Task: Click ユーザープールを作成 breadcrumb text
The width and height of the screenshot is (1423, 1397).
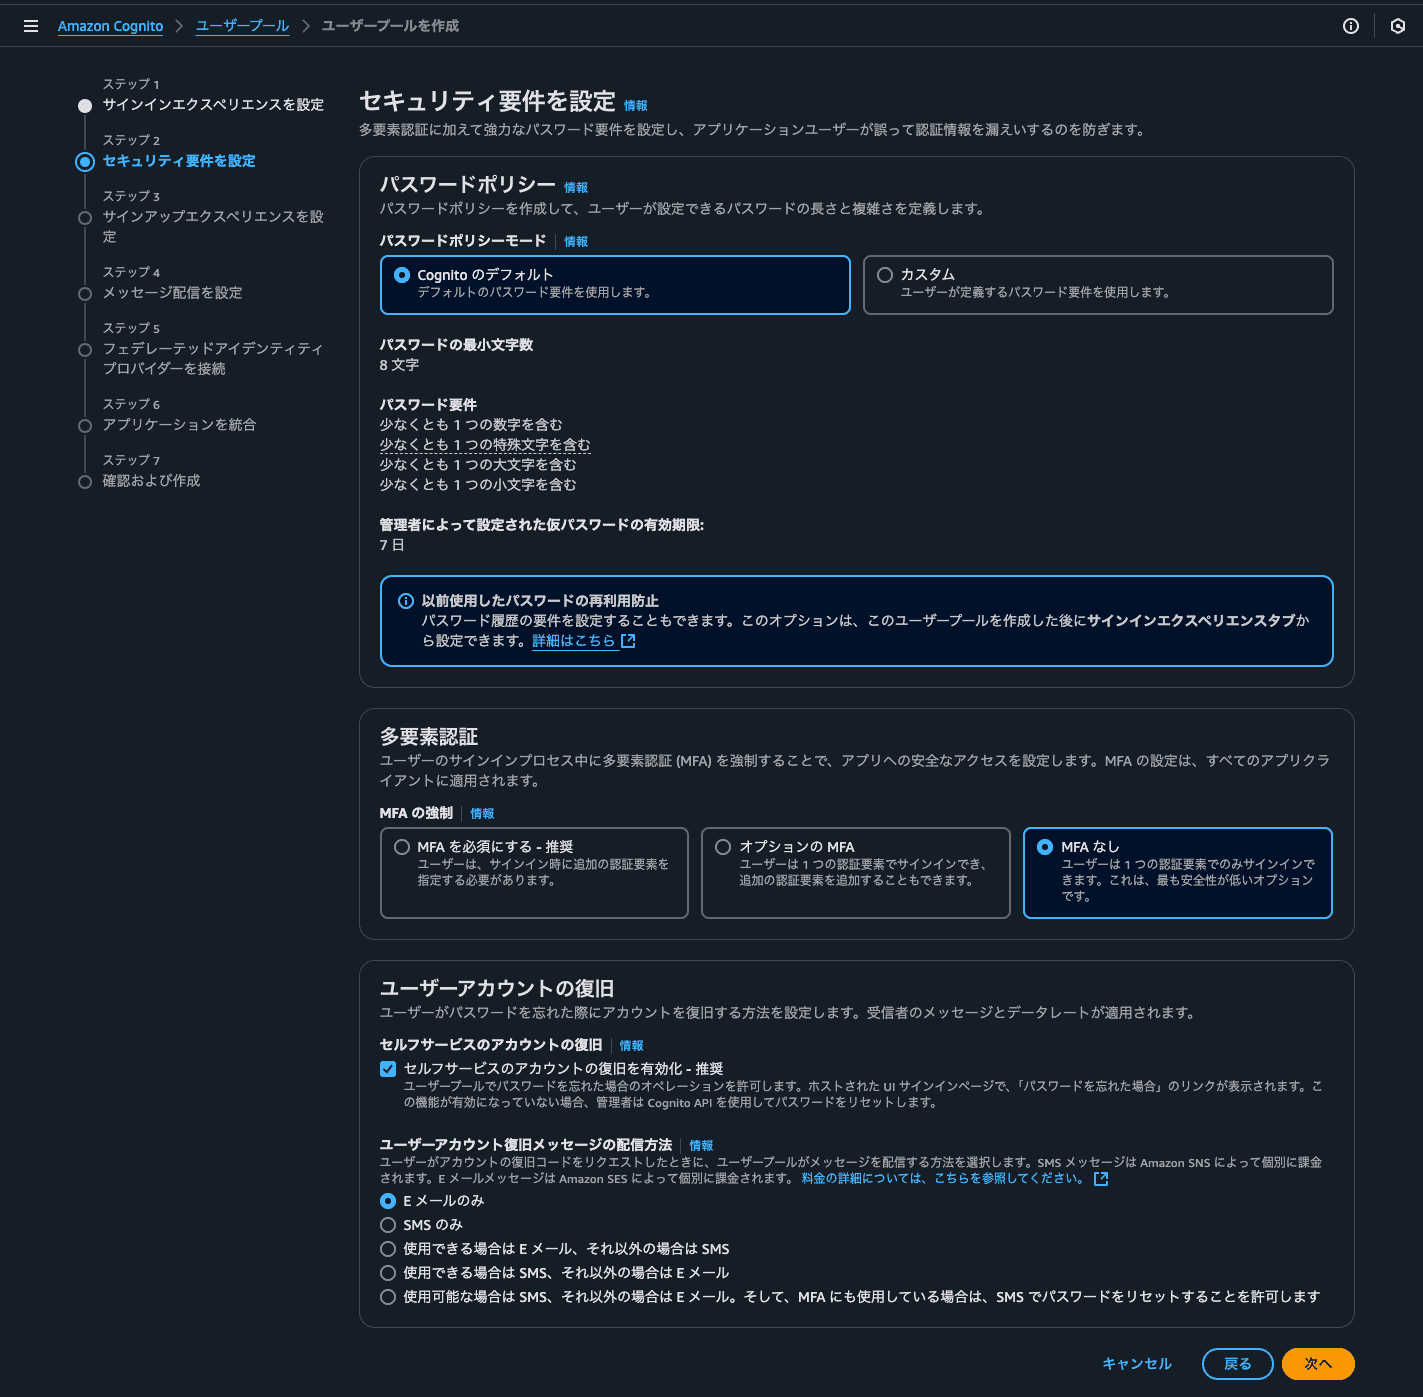Action: [x=390, y=26]
